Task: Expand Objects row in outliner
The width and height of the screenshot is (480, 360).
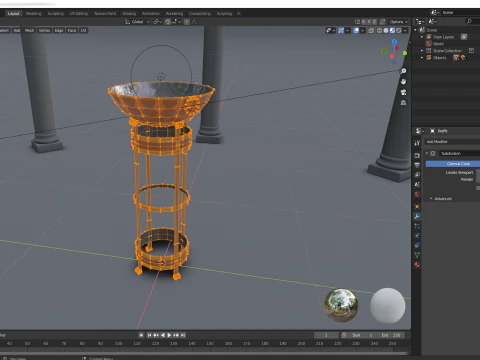Action: point(422,58)
